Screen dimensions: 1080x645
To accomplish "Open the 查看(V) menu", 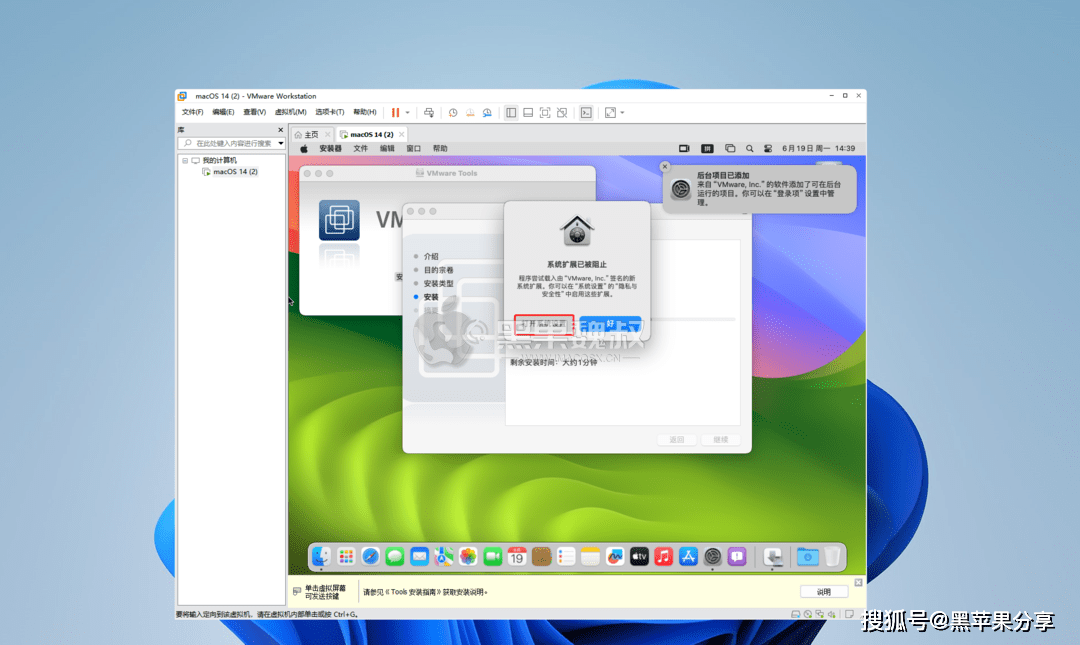I will pyautogui.click(x=254, y=112).
